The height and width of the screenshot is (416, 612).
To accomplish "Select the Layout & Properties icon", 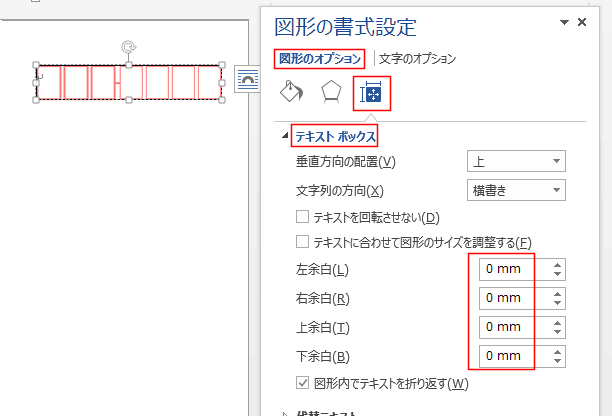I will [x=371, y=93].
